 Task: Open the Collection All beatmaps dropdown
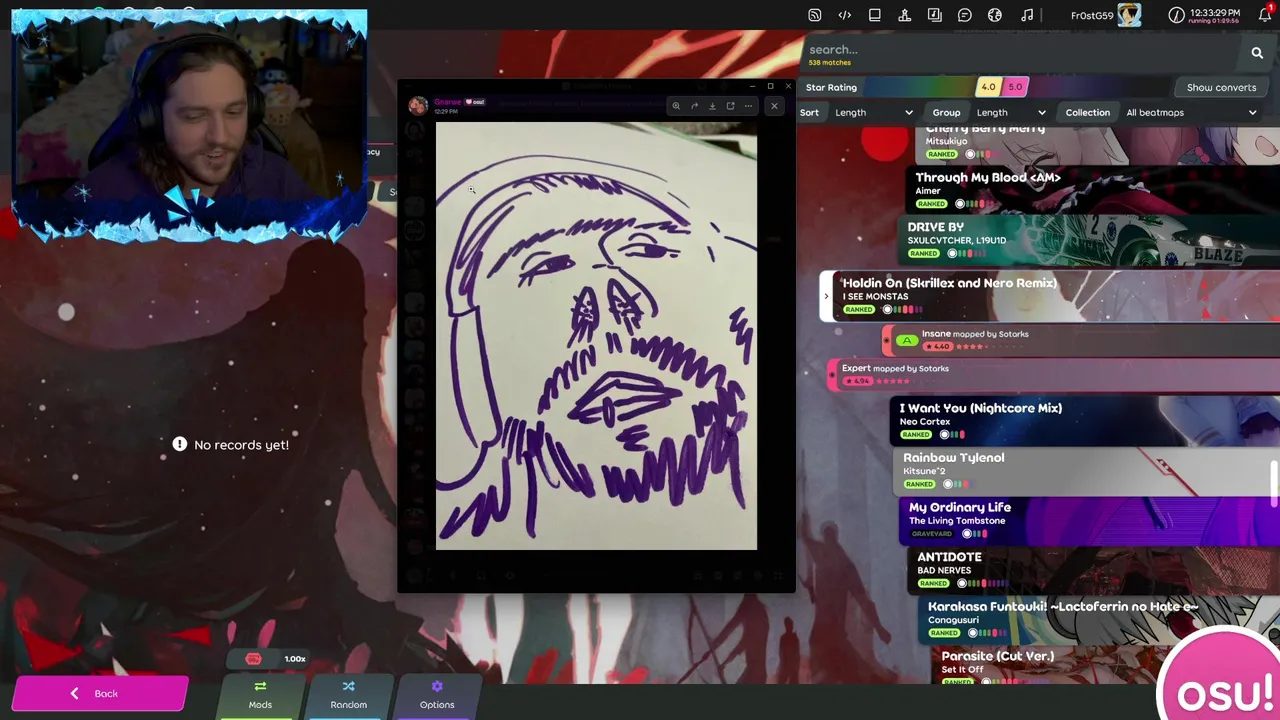point(1190,113)
